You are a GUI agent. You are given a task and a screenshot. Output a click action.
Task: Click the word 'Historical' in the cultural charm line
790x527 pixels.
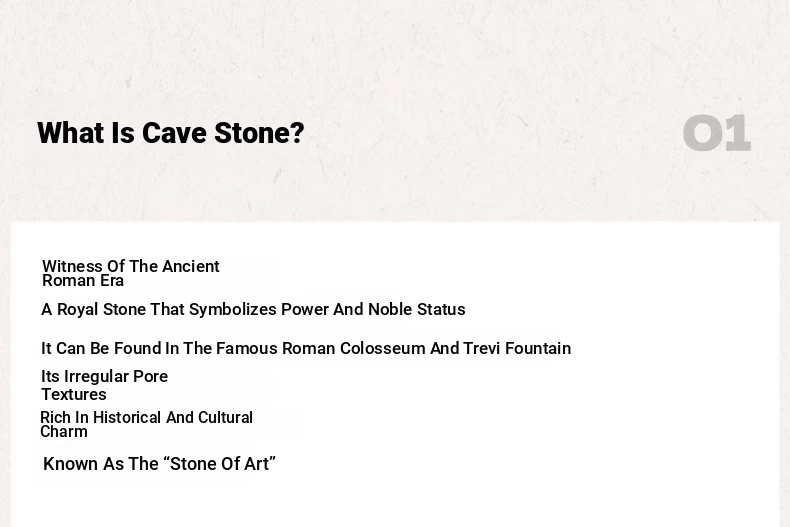(x=127, y=417)
